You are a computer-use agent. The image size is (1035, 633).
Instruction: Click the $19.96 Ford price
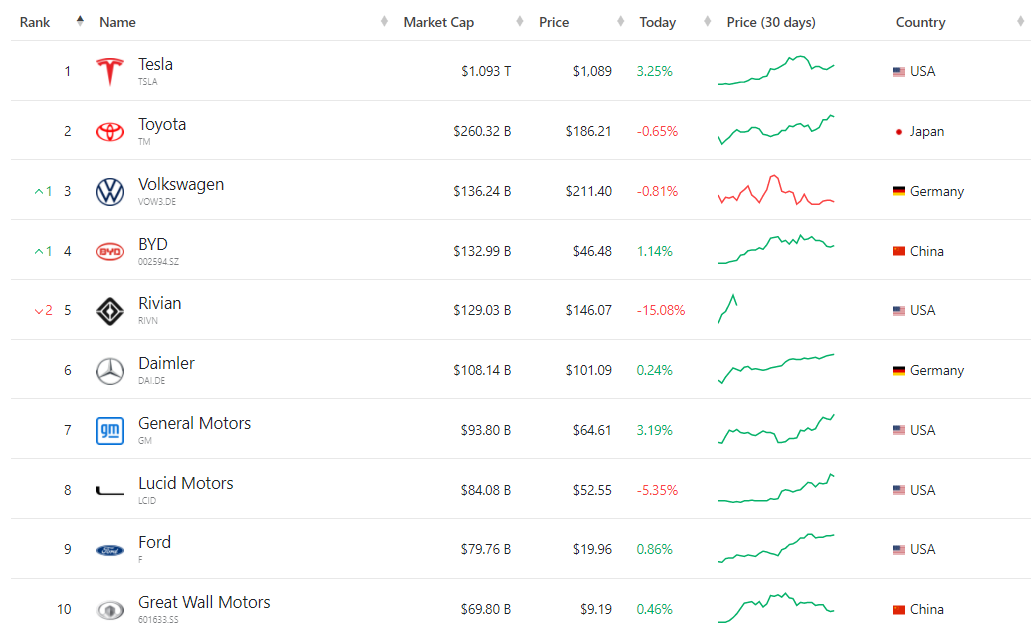tap(592, 549)
